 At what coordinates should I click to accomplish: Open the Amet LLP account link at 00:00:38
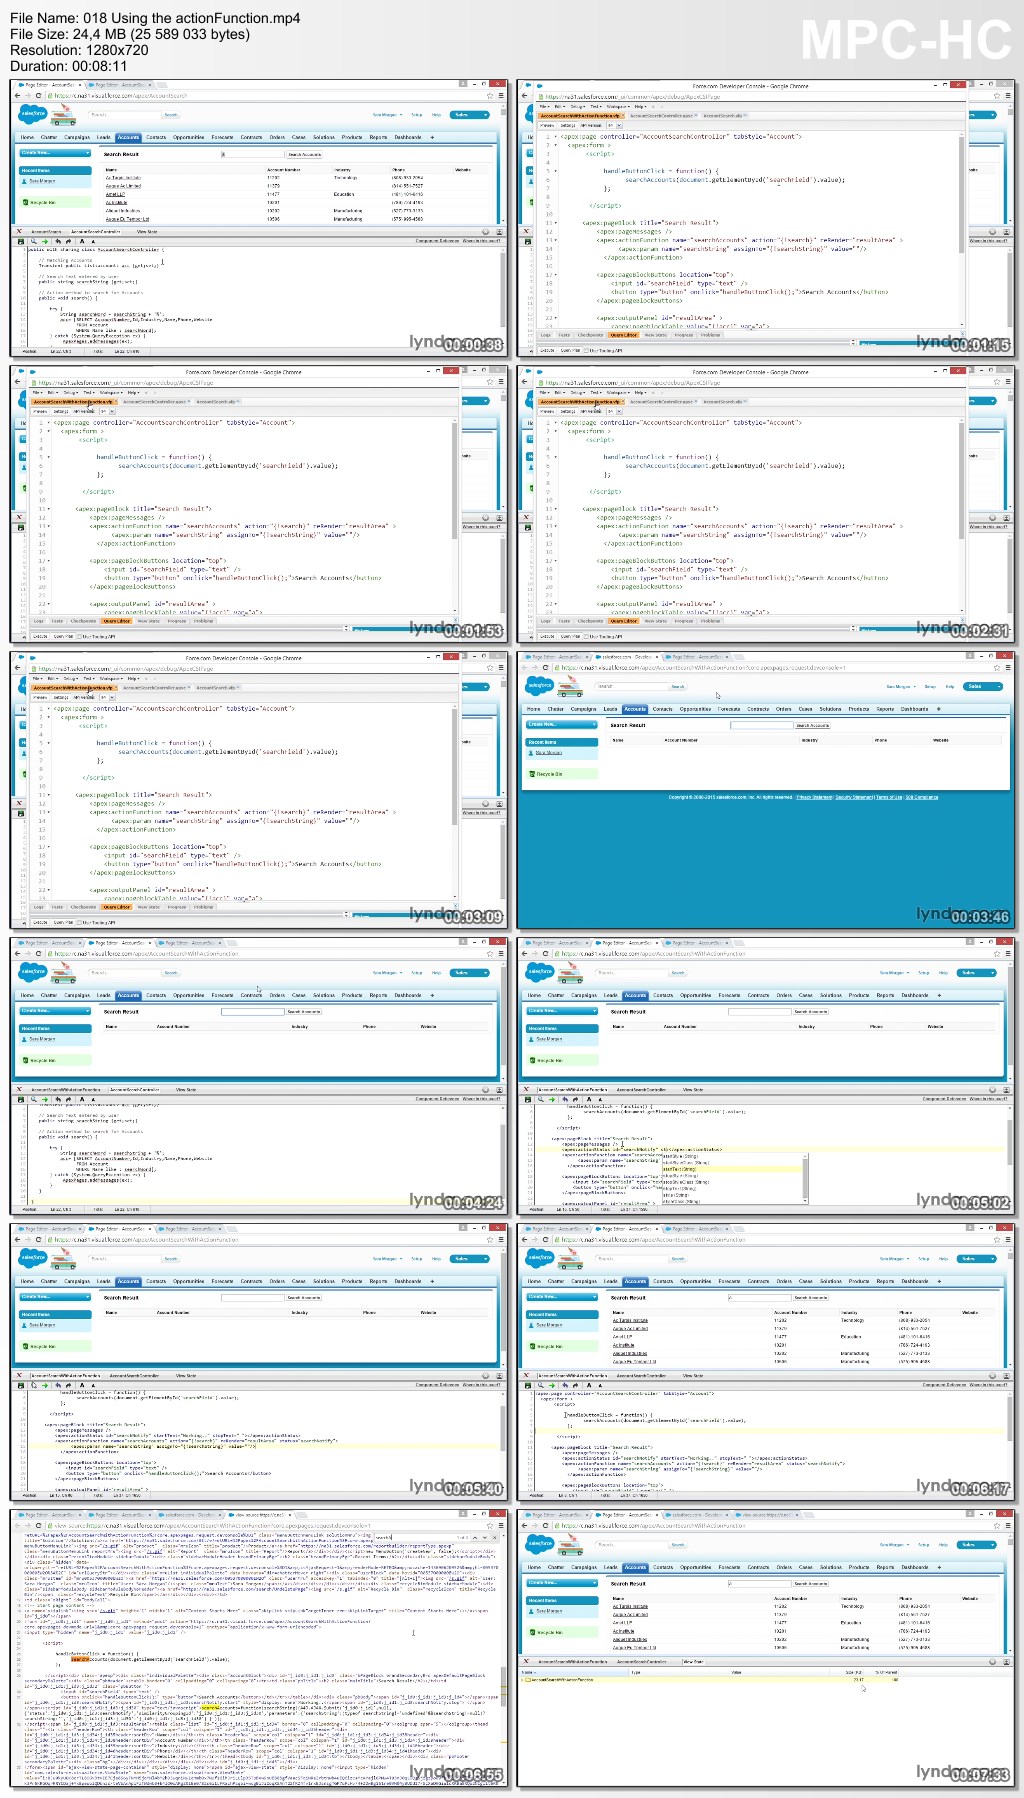point(116,194)
